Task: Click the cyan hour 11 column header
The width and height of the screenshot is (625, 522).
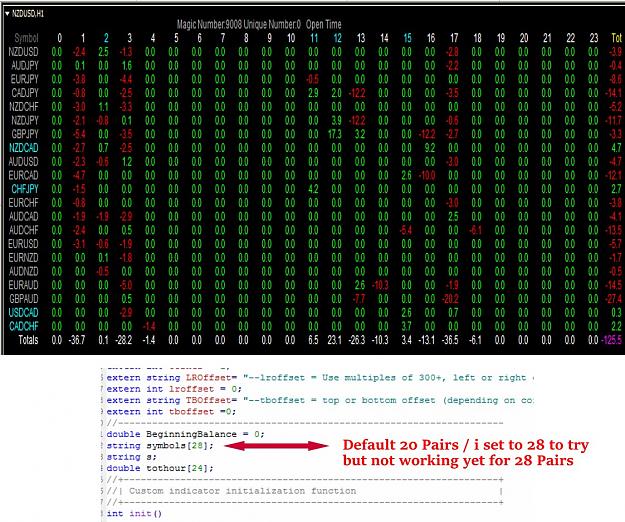Action: [314, 38]
